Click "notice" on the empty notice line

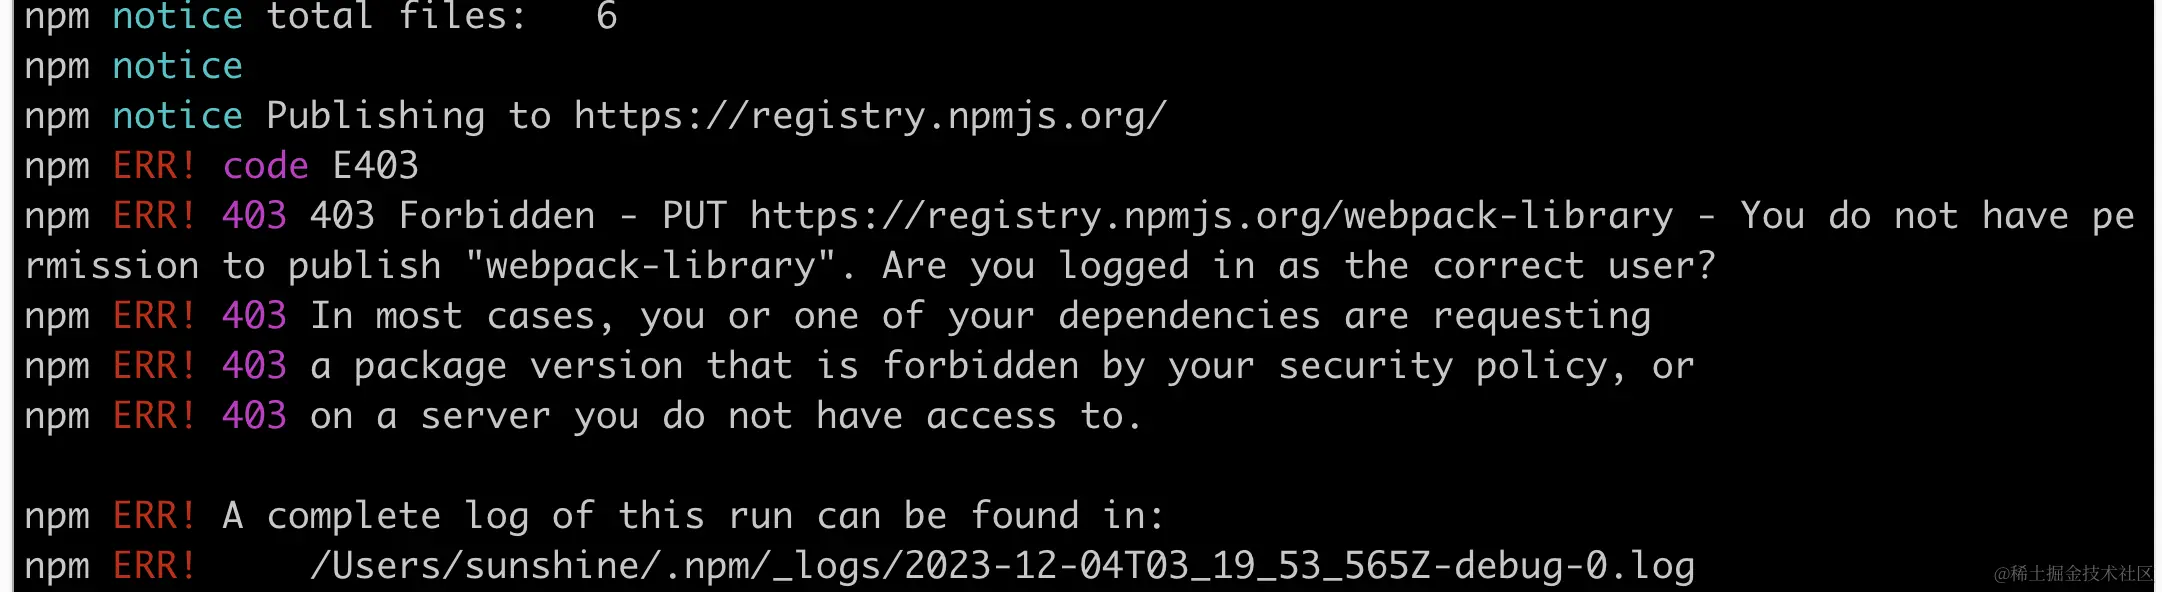[x=177, y=66]
